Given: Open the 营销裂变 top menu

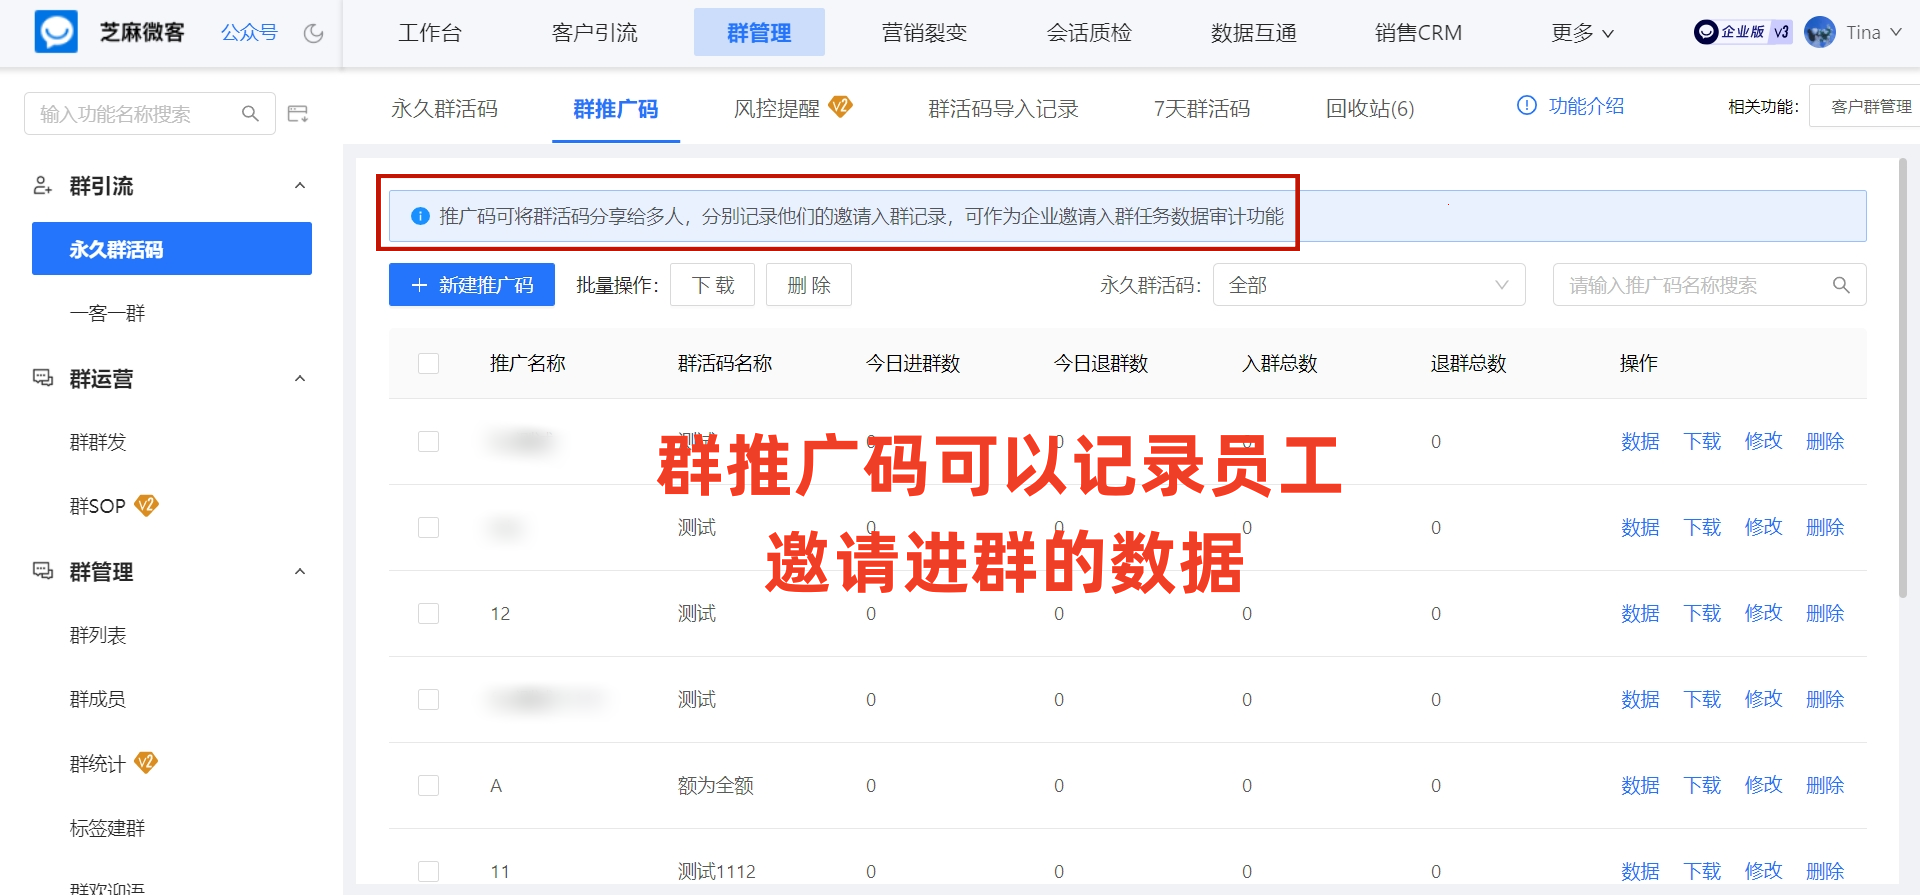Looking at the screenshot, I should (924, 33).
